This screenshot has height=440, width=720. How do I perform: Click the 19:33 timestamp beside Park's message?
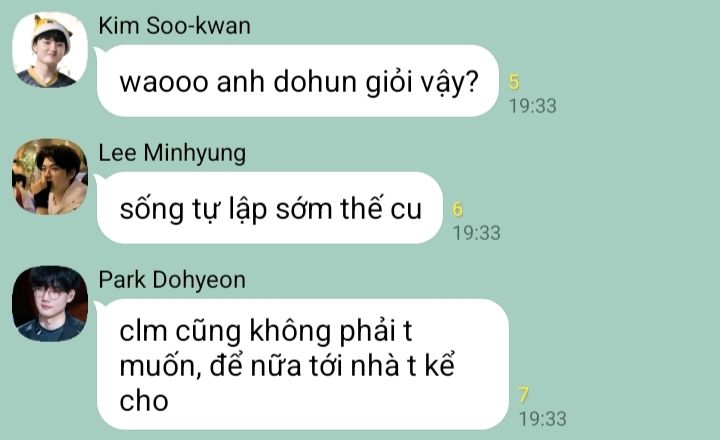point(543,419)
